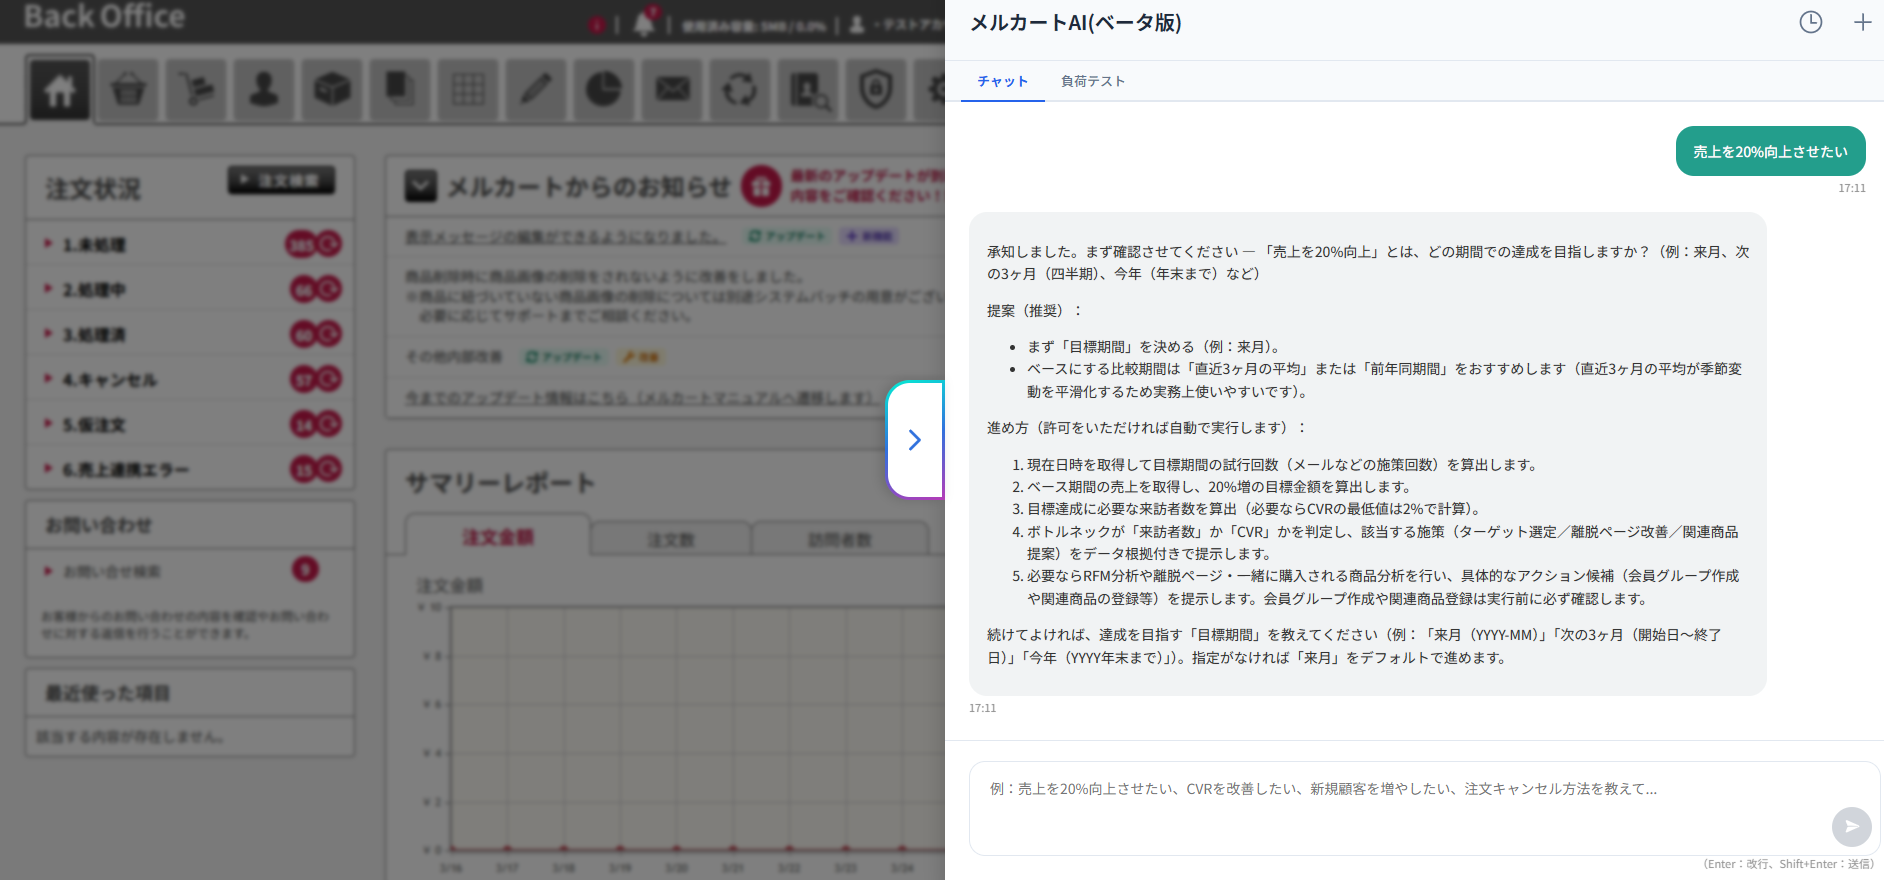Click the 注文検索 button in 注文状況

[x=281, y=180]
